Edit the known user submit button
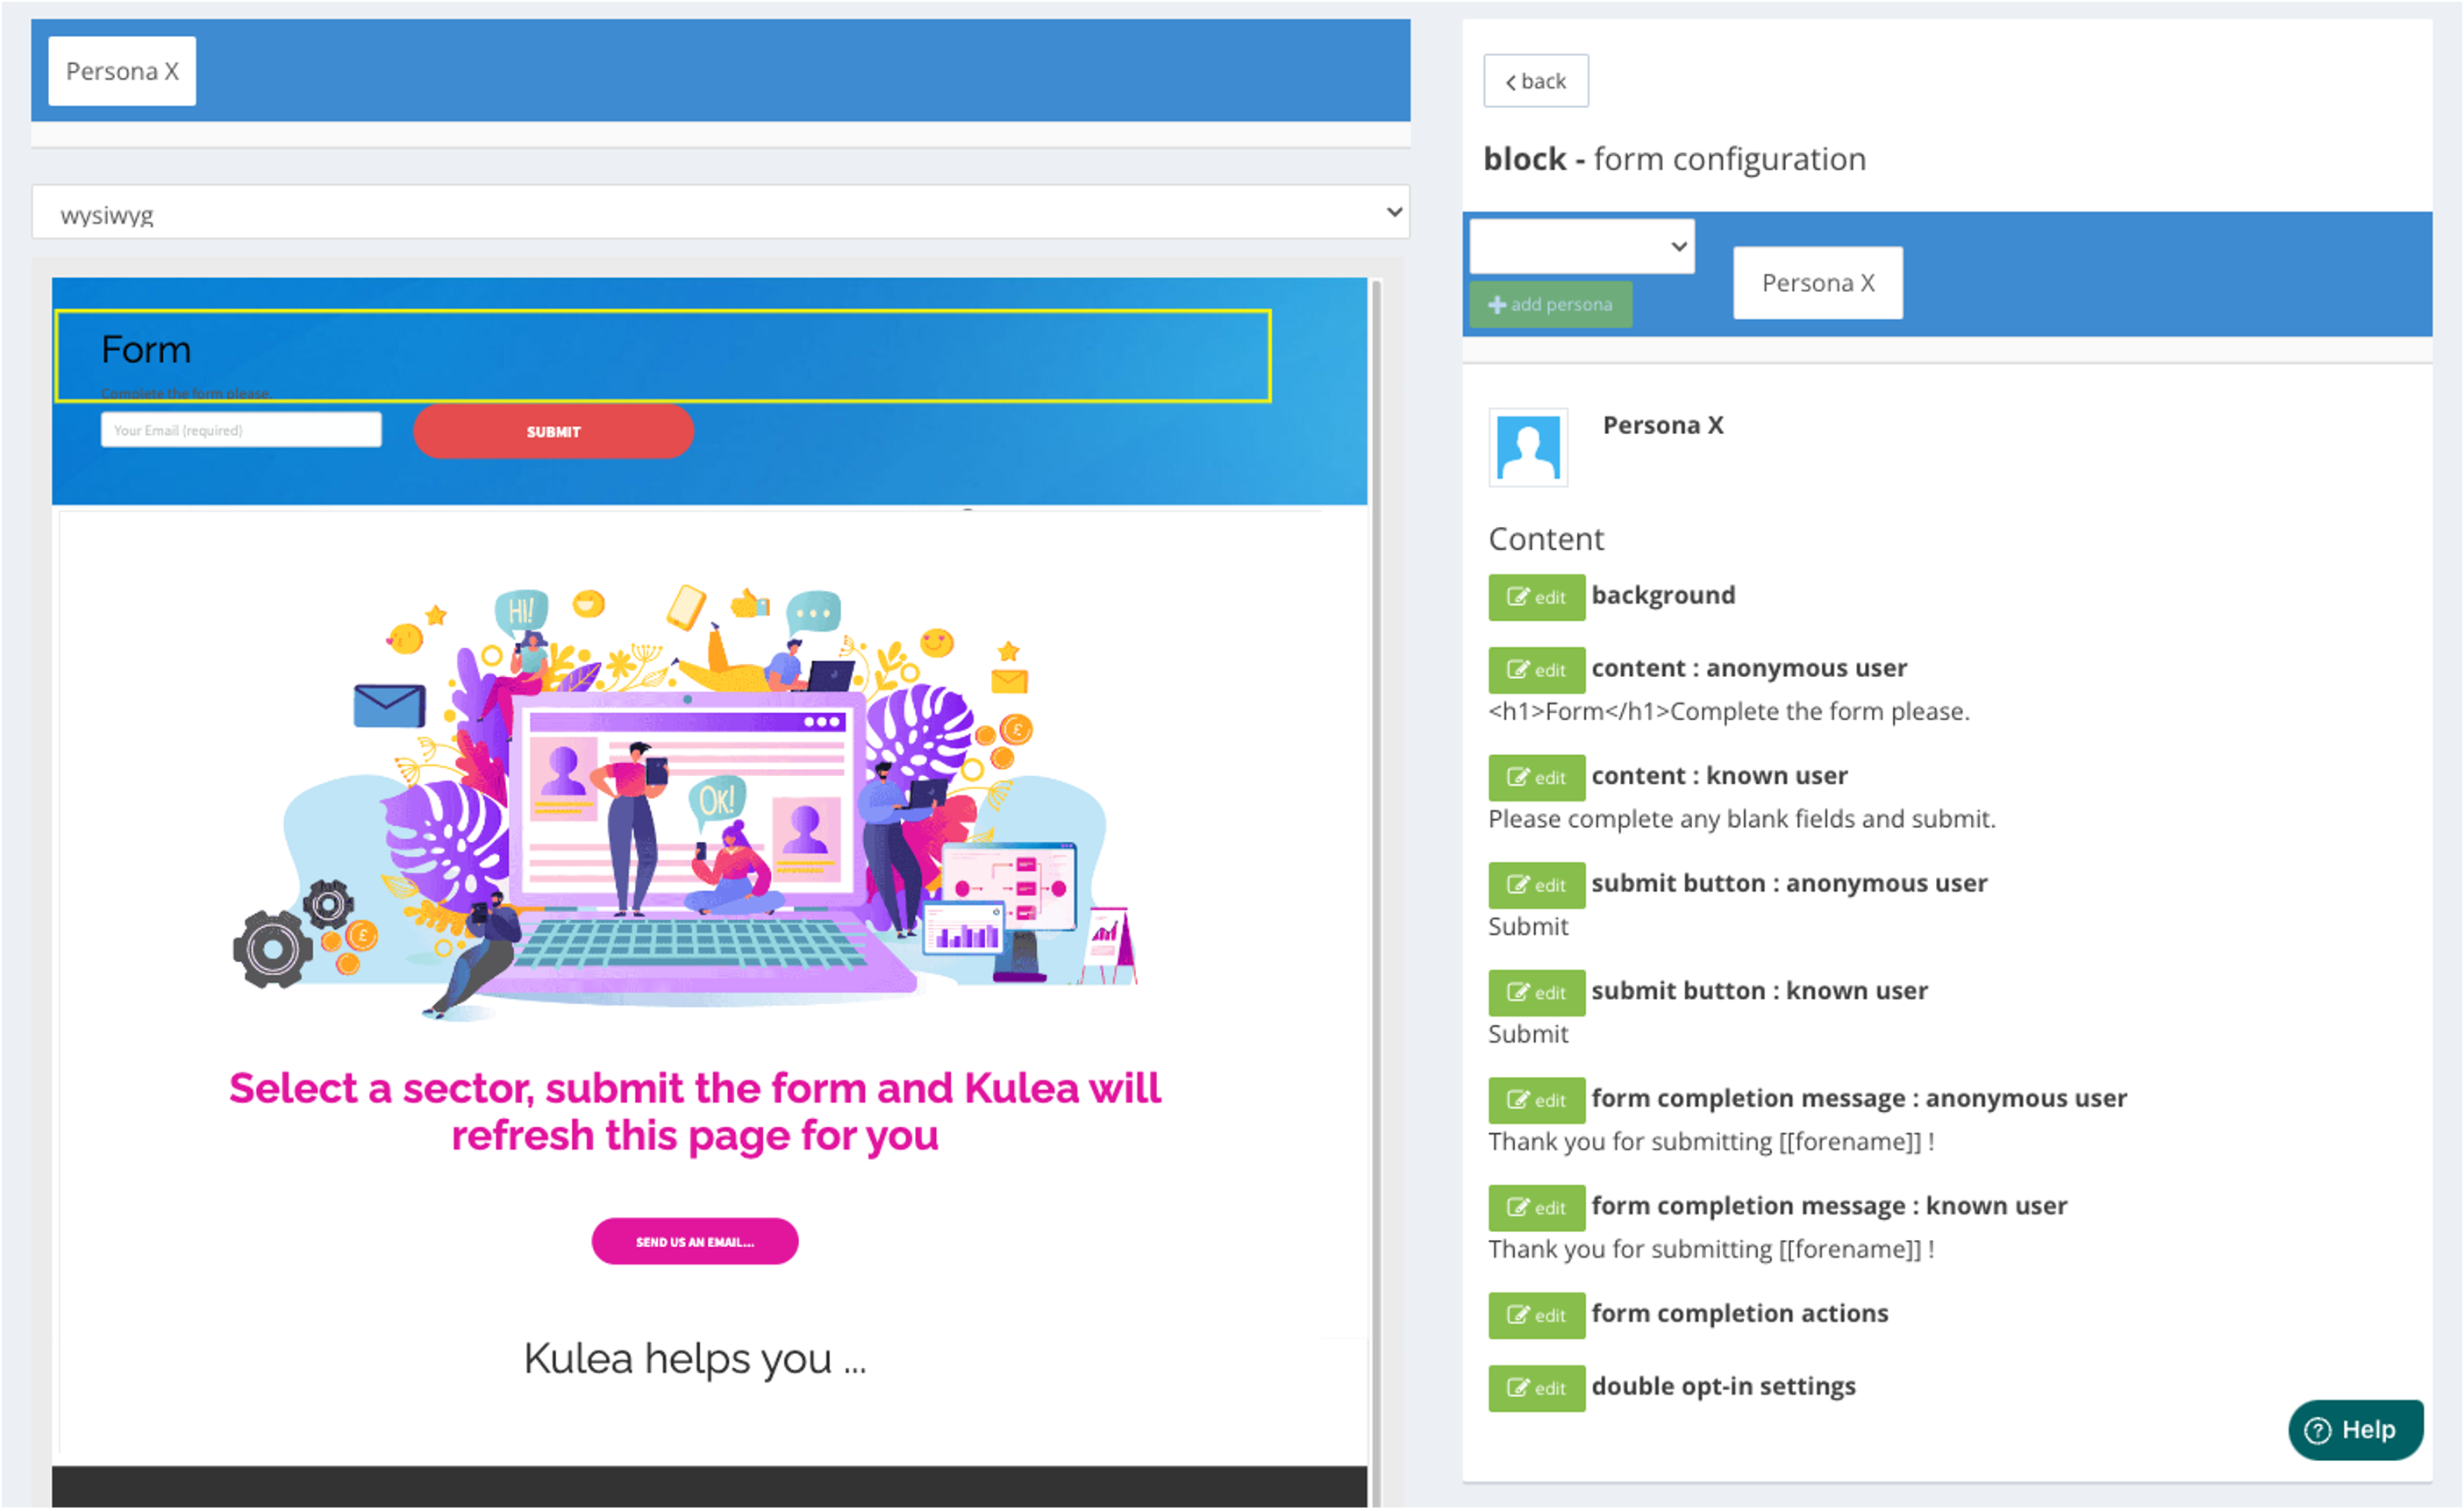Image resolution: width=2464 pixels, height=1511 pixels. (1535, 992)
